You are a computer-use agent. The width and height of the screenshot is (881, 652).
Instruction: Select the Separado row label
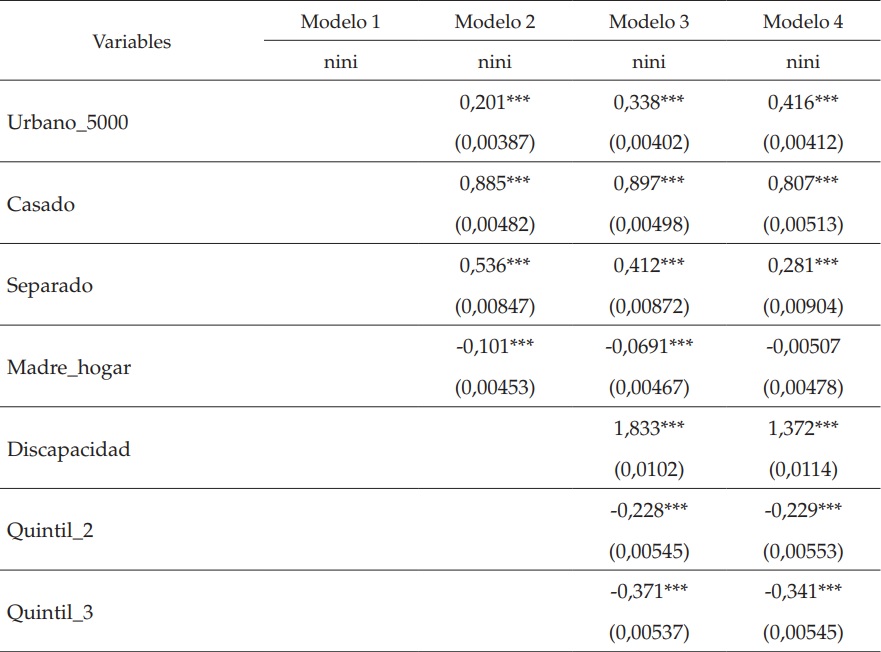50,286
